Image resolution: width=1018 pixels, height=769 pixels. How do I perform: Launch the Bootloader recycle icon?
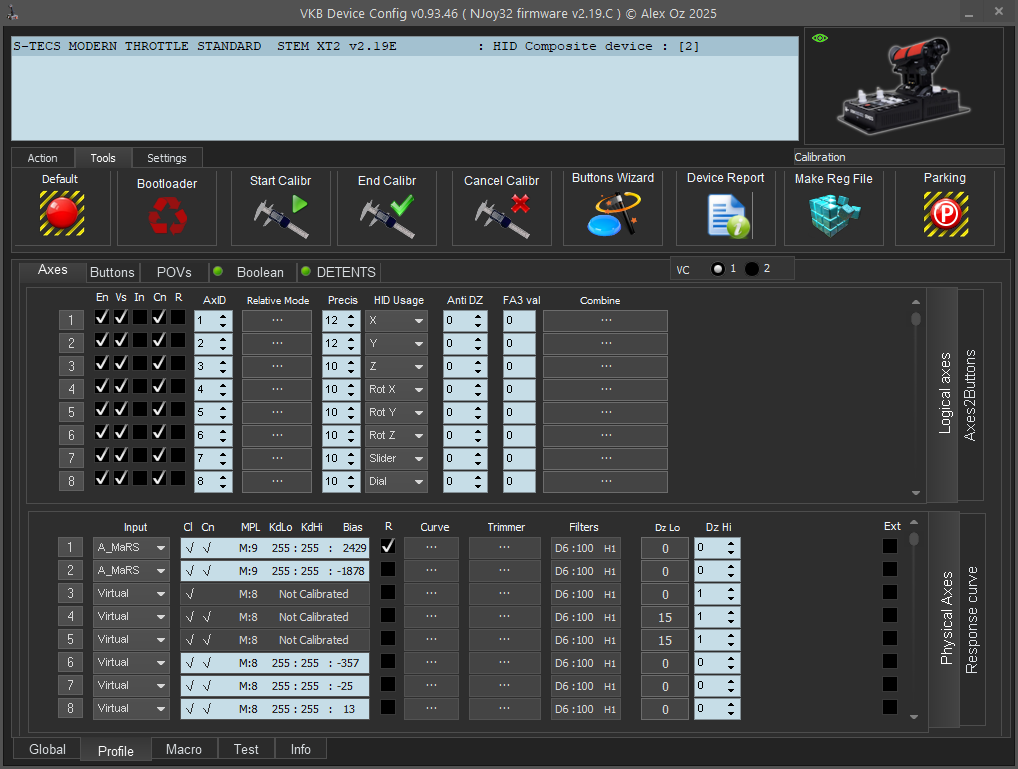(168, 215)
